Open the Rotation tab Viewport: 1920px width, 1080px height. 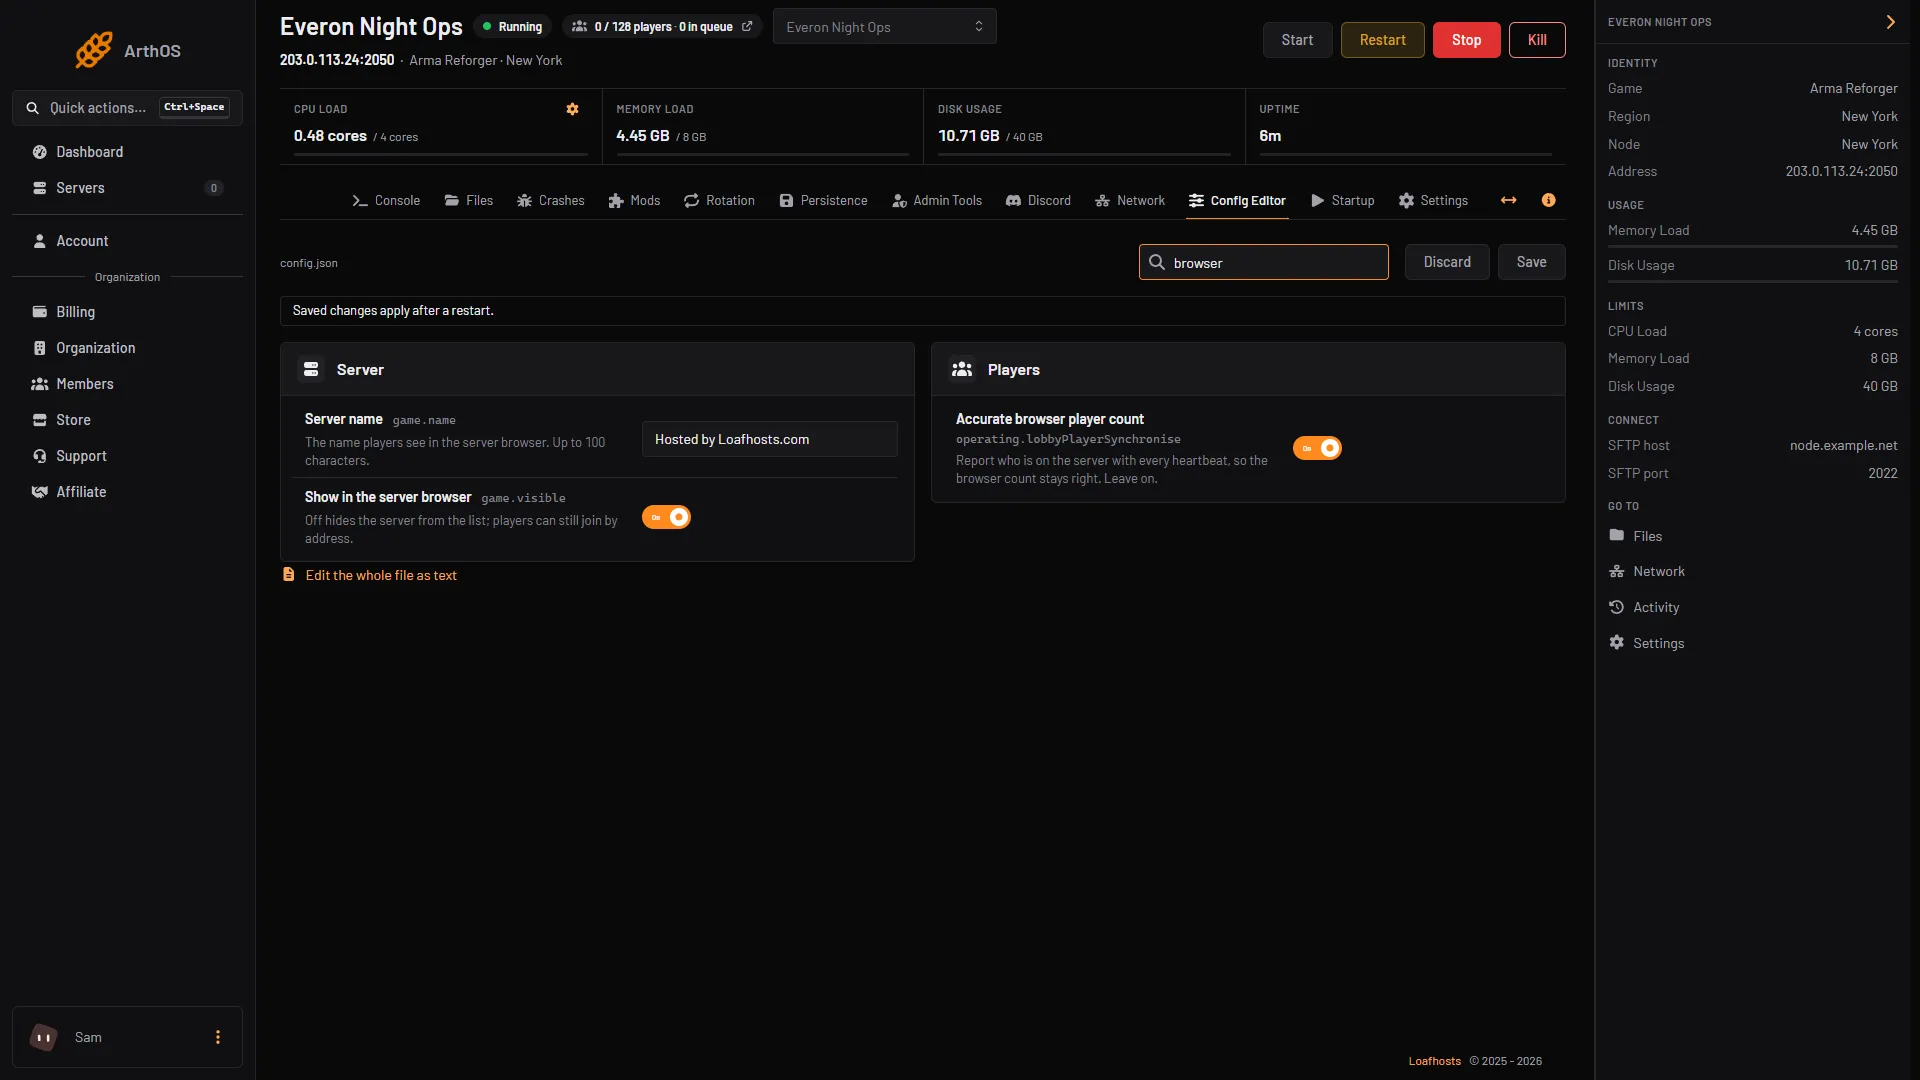point(719,201)
